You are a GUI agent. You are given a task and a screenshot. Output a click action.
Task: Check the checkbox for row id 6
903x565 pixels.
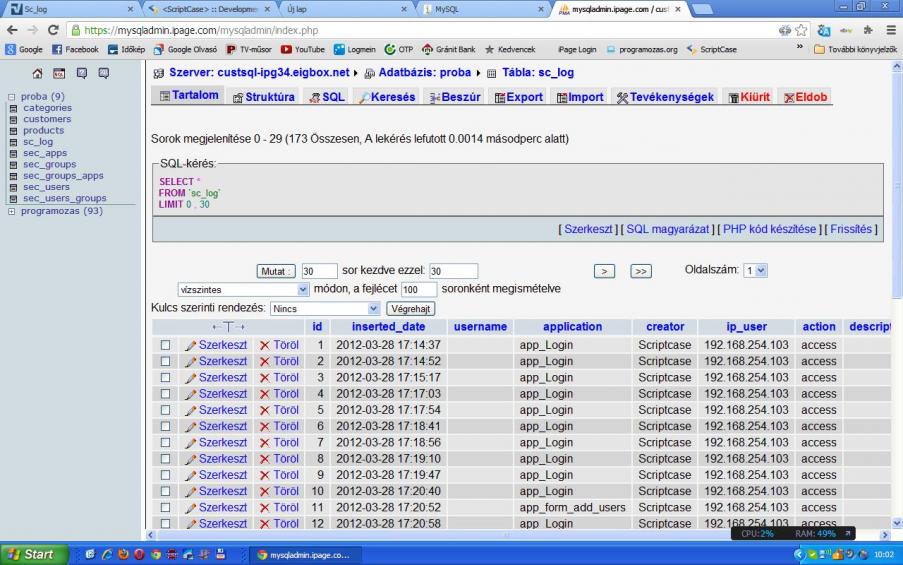[x=165, y=426]
